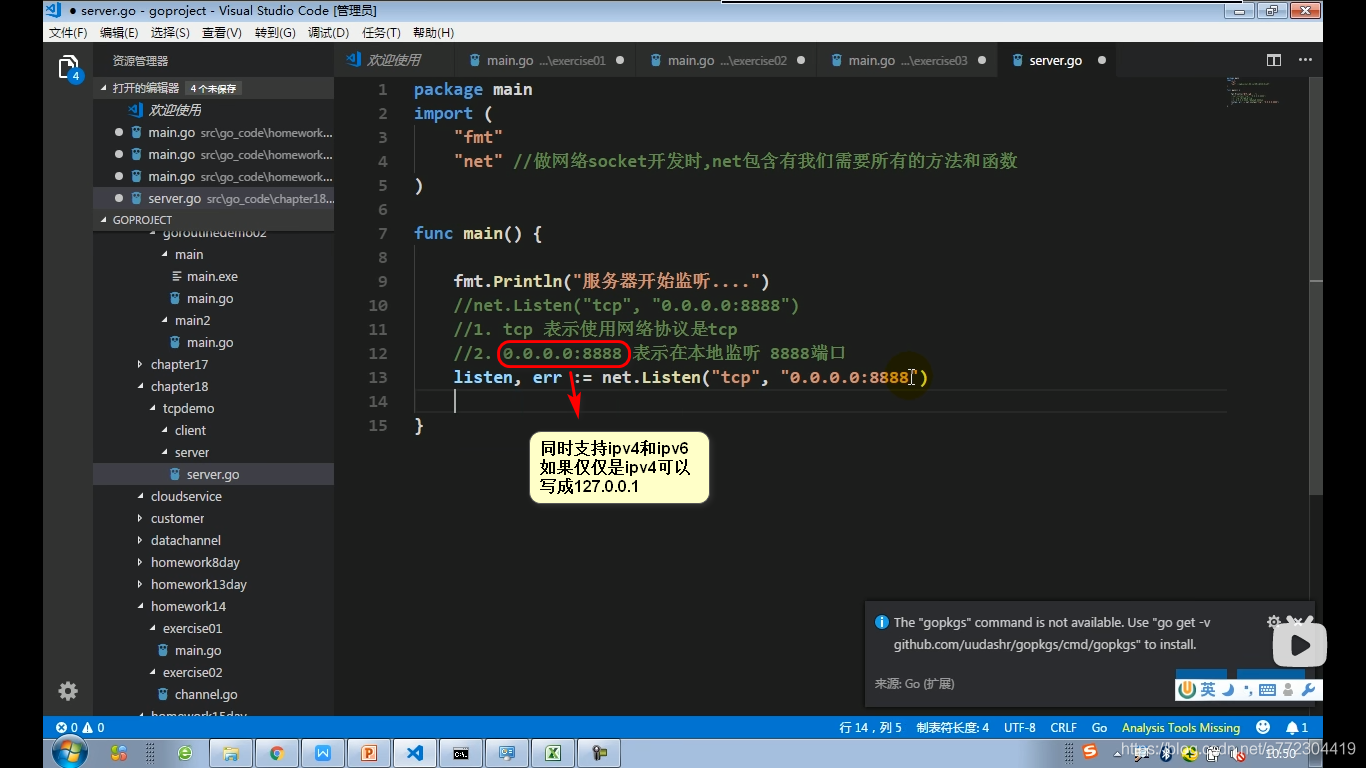Open the 文件(F) menu
This screenshot has width=1366, height=768.
pos(68,33)
